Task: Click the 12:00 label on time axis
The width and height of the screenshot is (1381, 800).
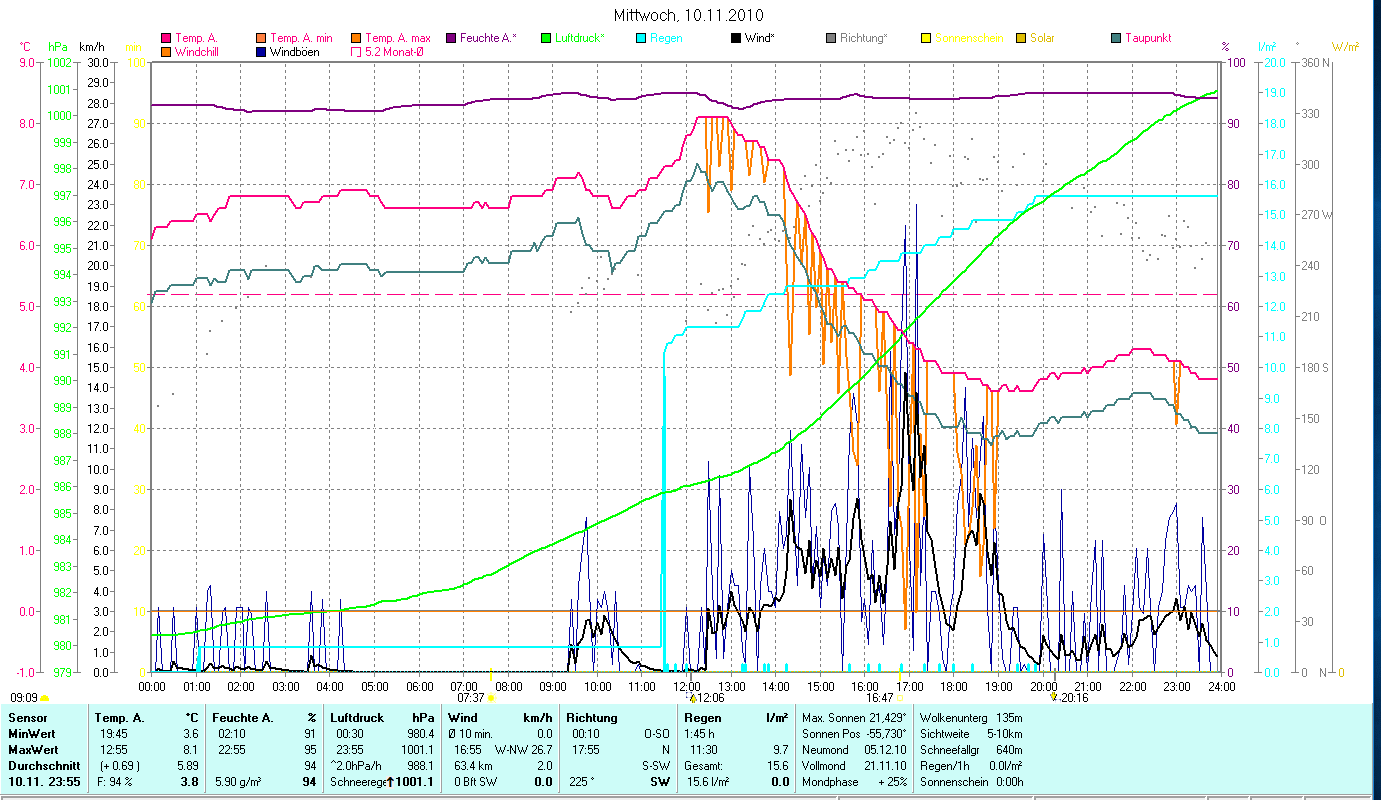Action: [687, 686]
